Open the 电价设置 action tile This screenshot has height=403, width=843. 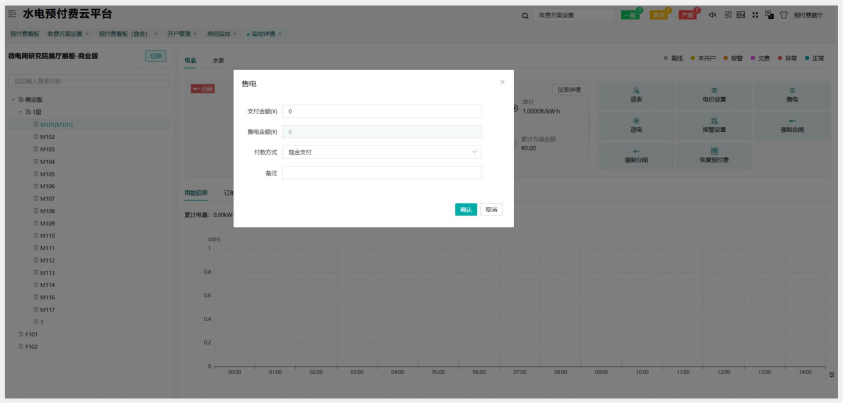(714, 96)
